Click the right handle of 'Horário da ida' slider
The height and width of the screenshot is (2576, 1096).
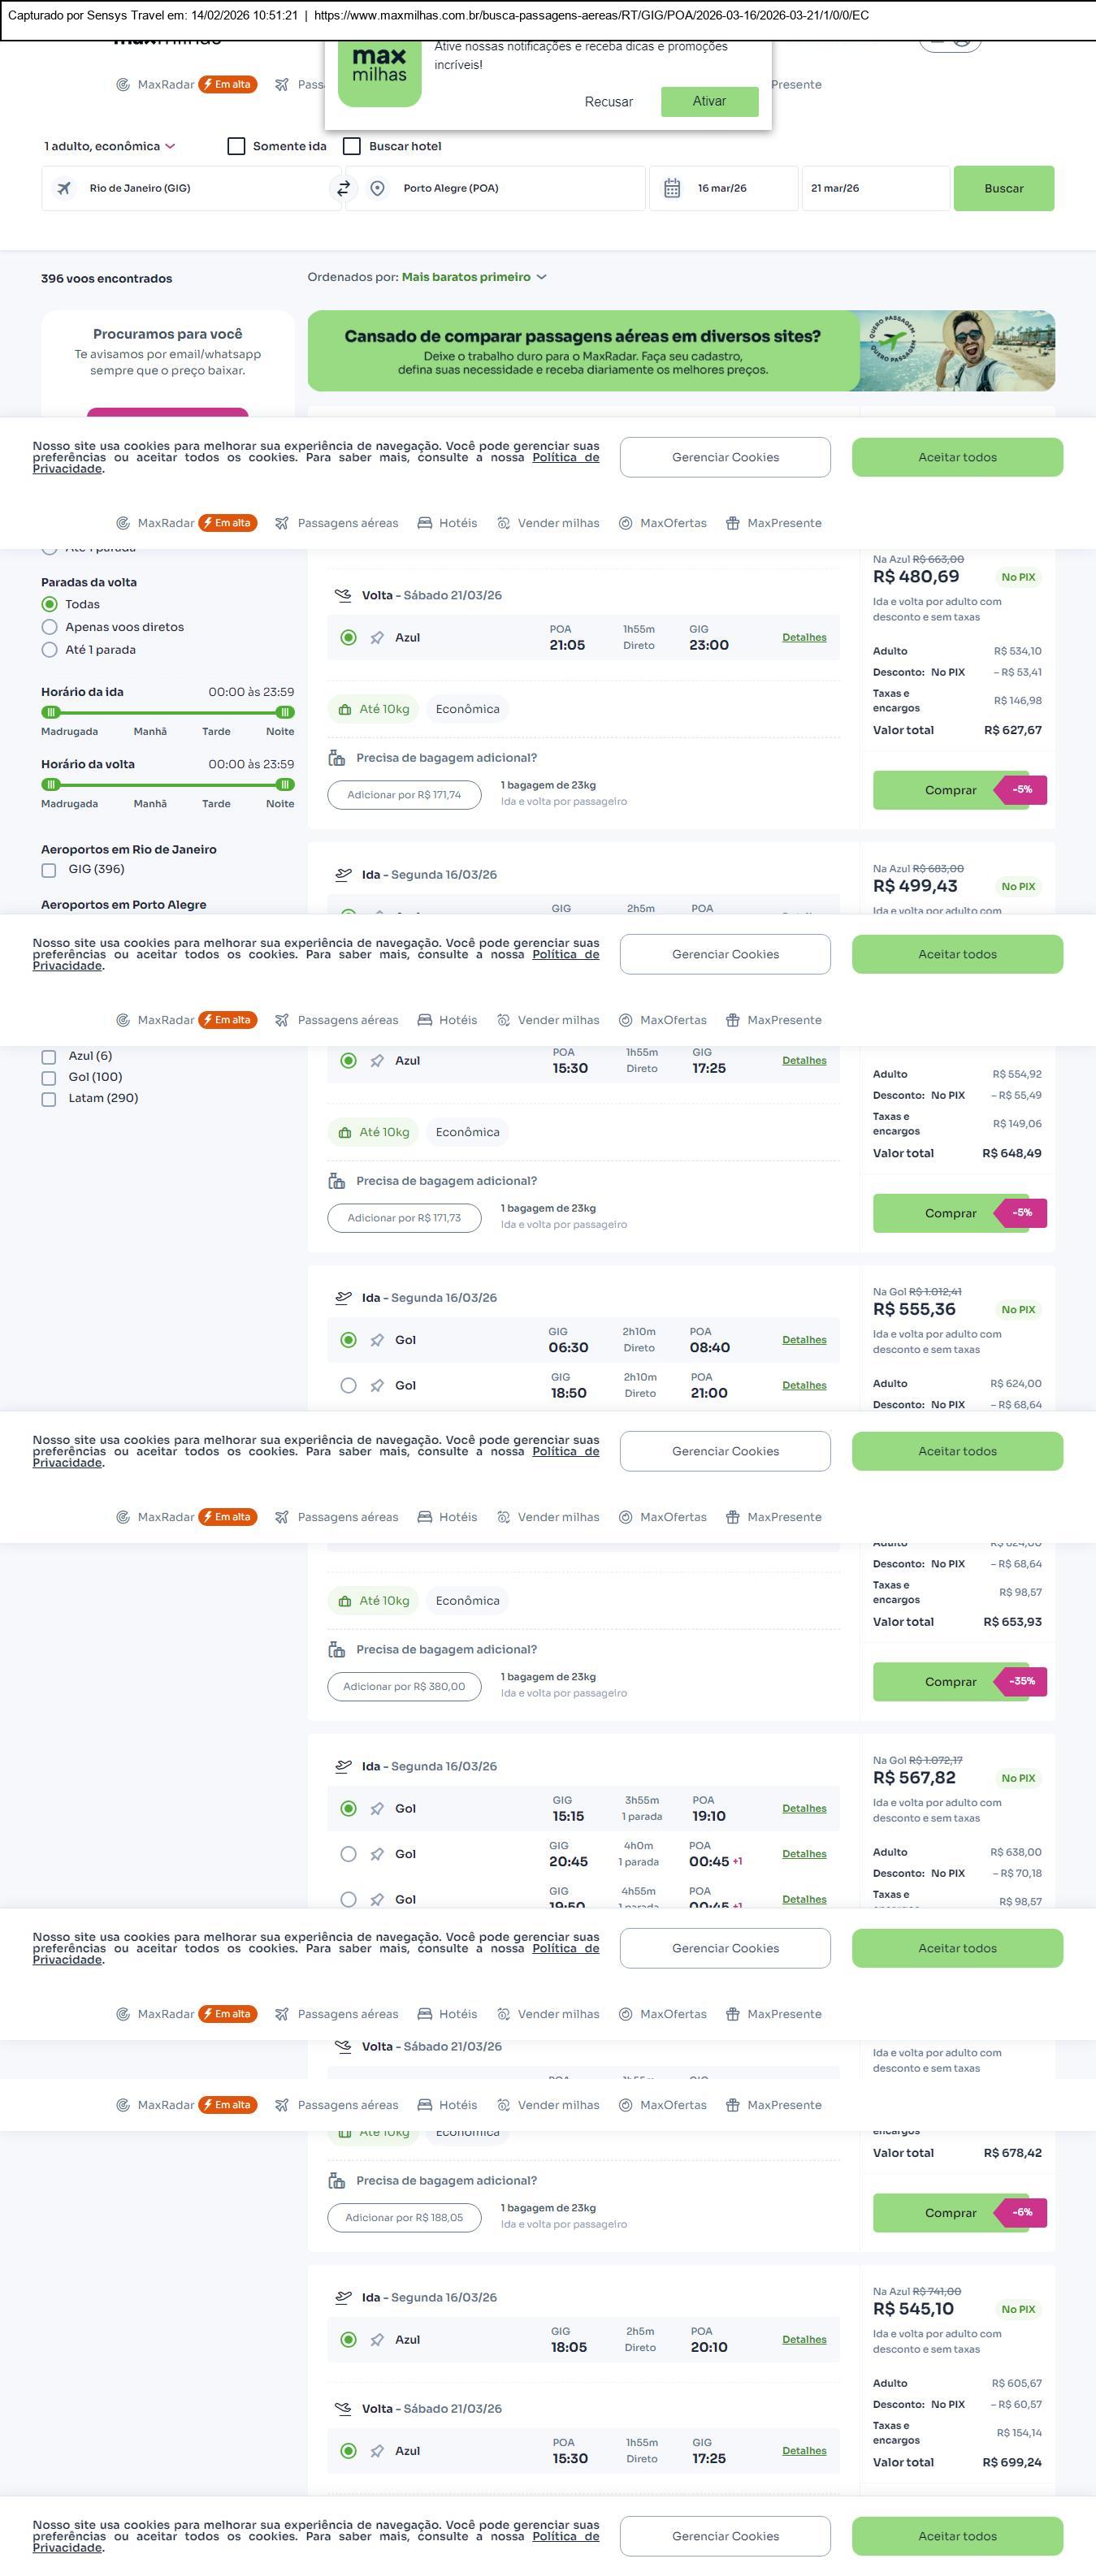tap(285, 712)
